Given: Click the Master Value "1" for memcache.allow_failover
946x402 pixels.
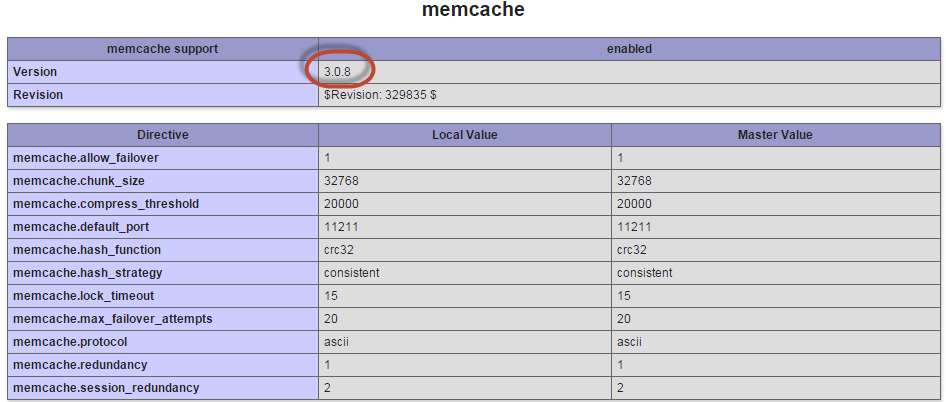Looking at the screenshot, I should point(620,158).
